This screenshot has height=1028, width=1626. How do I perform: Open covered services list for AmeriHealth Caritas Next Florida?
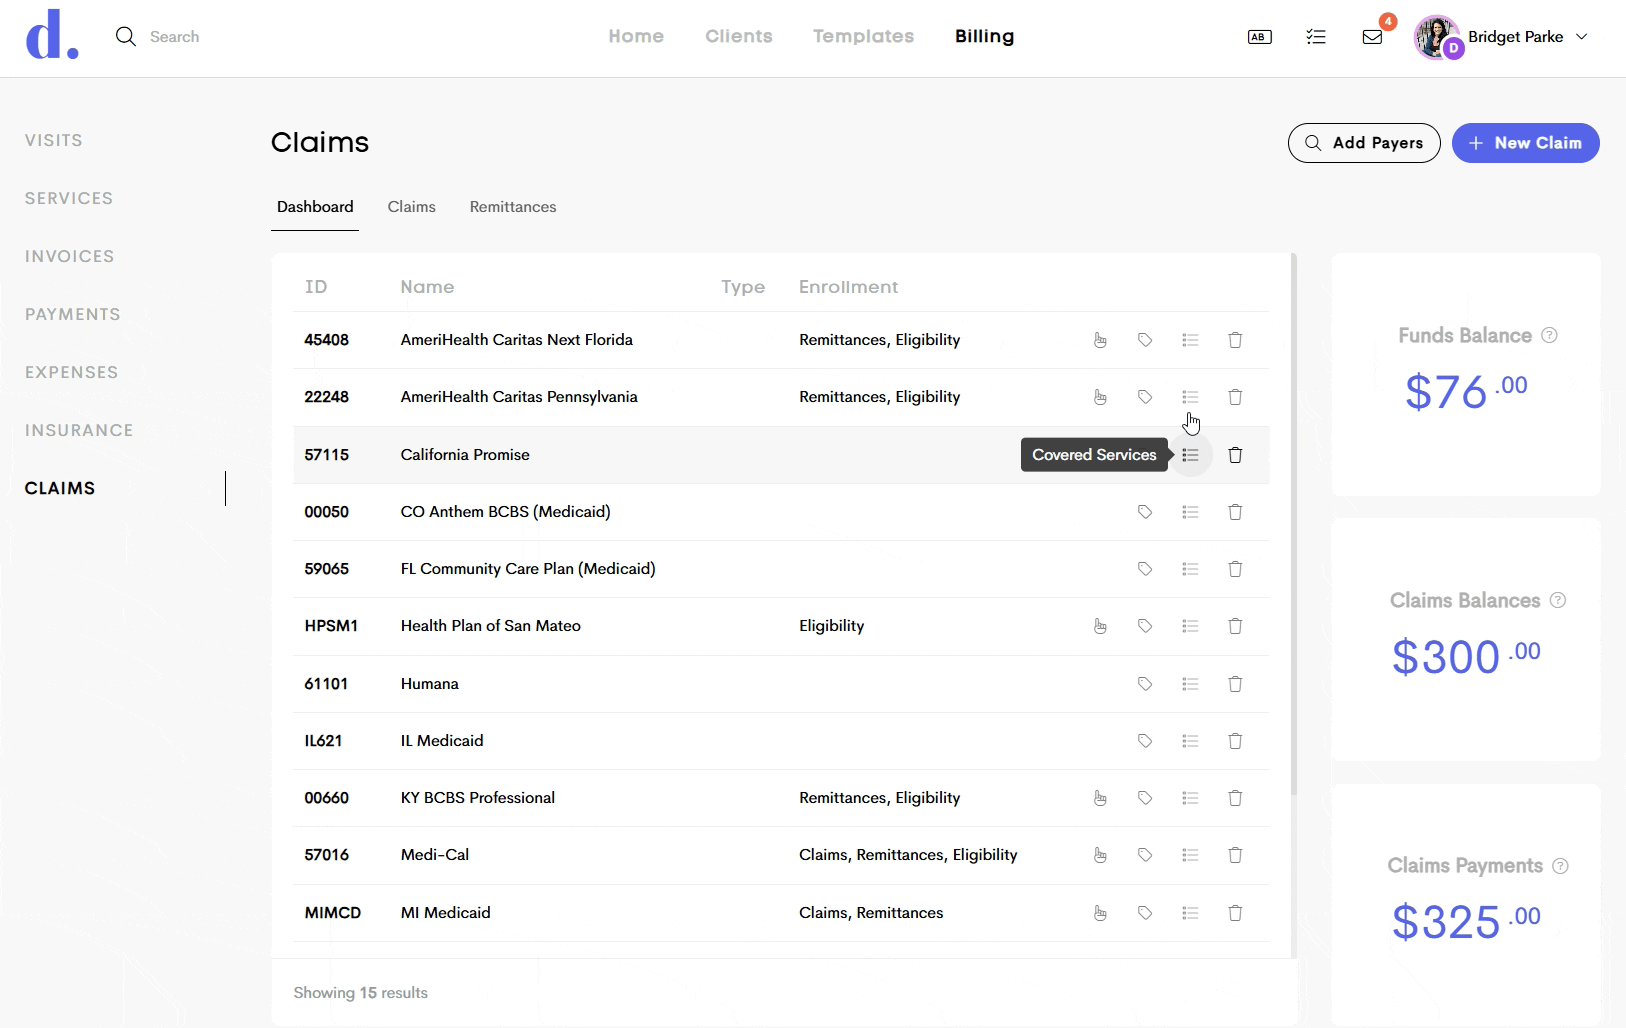(1190, 340)
